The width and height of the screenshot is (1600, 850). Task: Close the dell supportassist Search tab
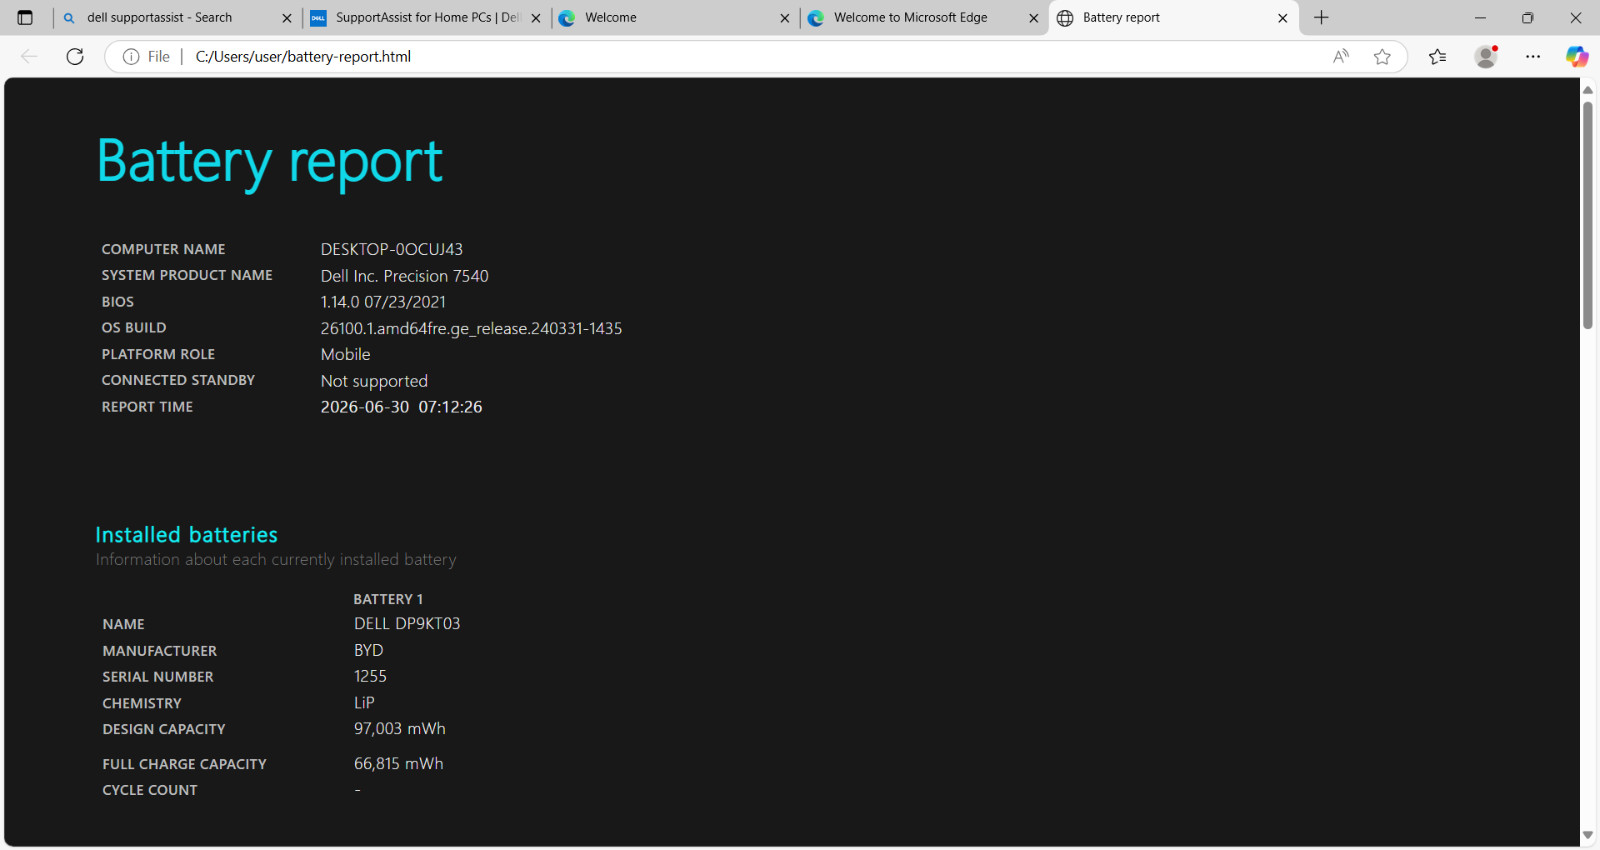tap(286, 18)
